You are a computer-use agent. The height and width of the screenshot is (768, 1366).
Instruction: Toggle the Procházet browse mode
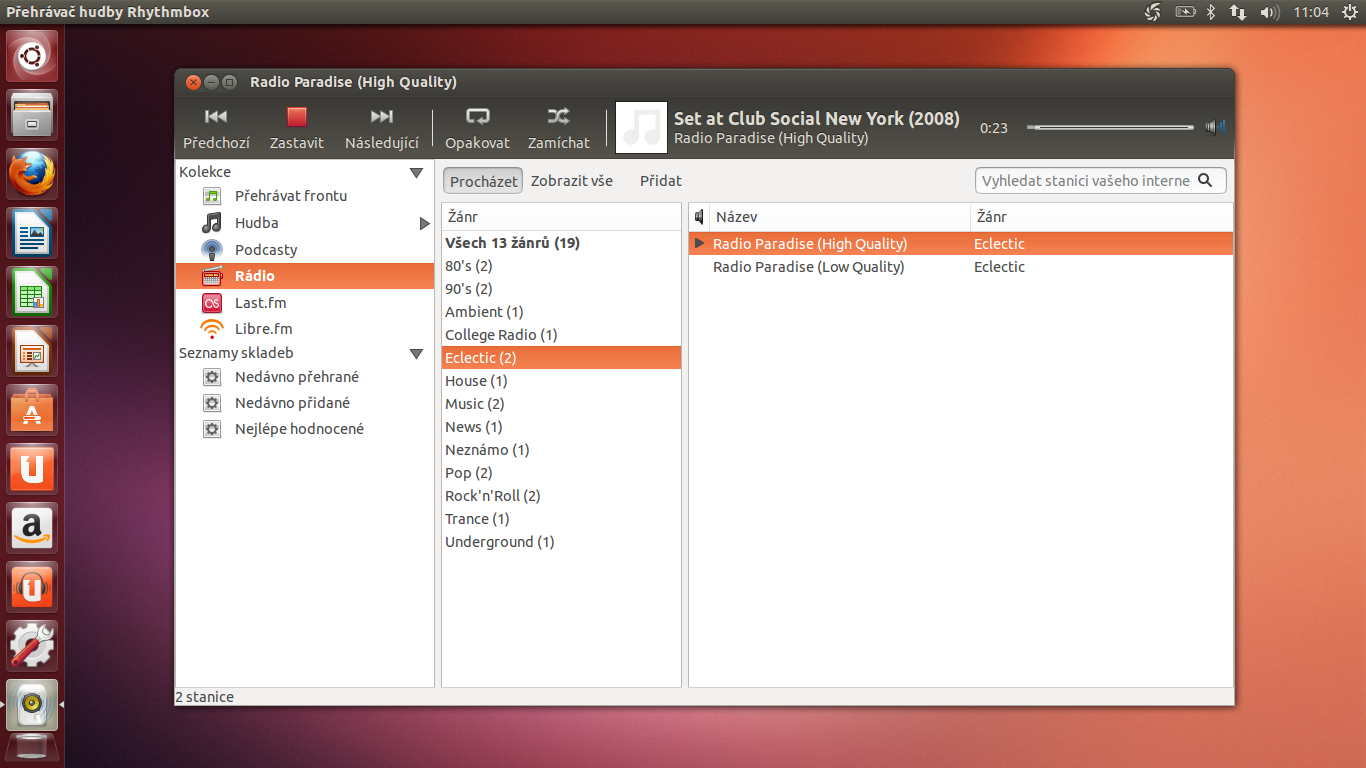(482, 180)
